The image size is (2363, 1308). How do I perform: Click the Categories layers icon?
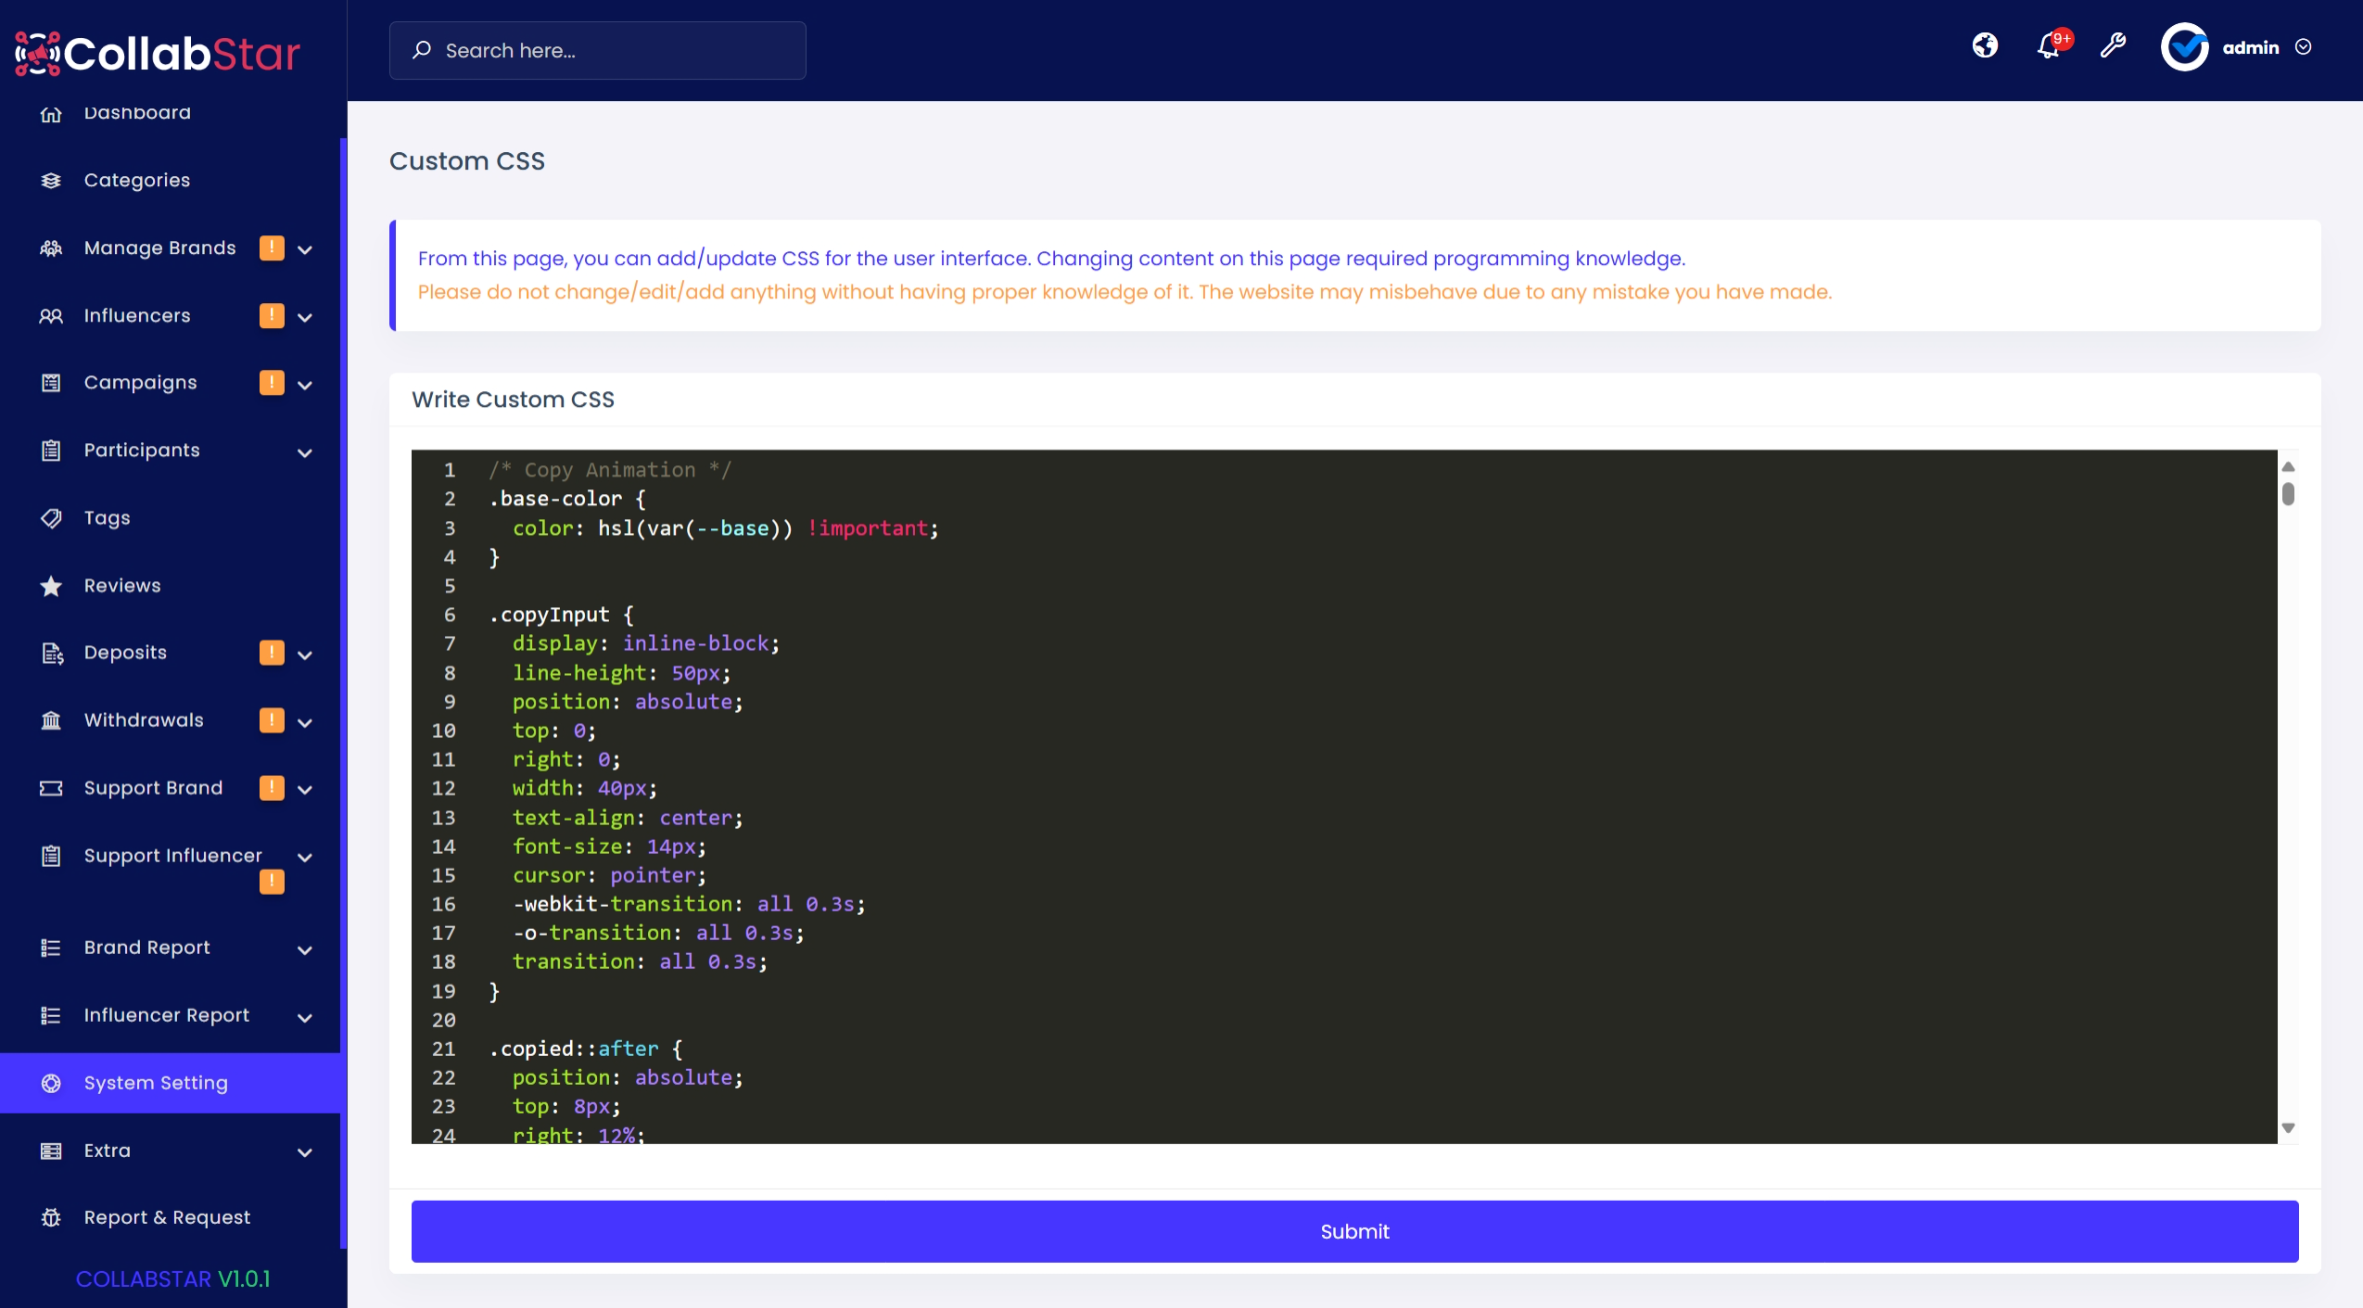click(x=51, y=180)
